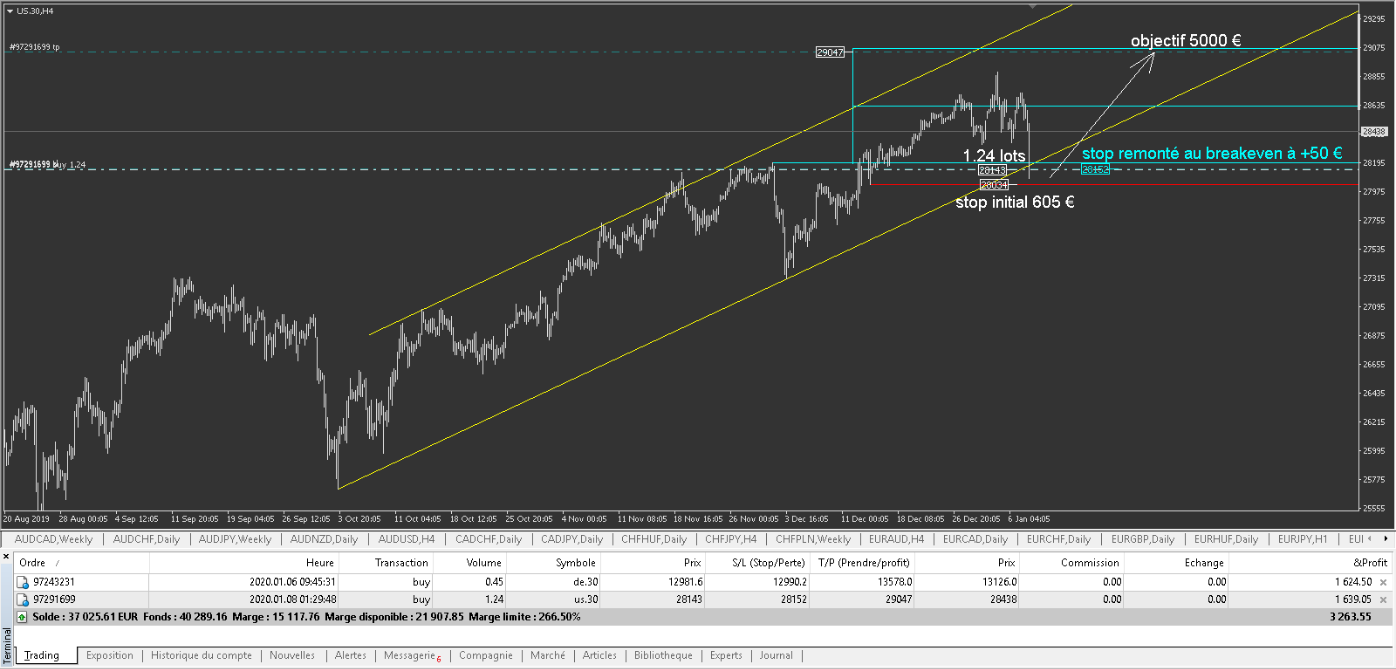Screen dimensions: 1396x669
Task: Switch to the Nouvelles tab
Action: point(292,655)
